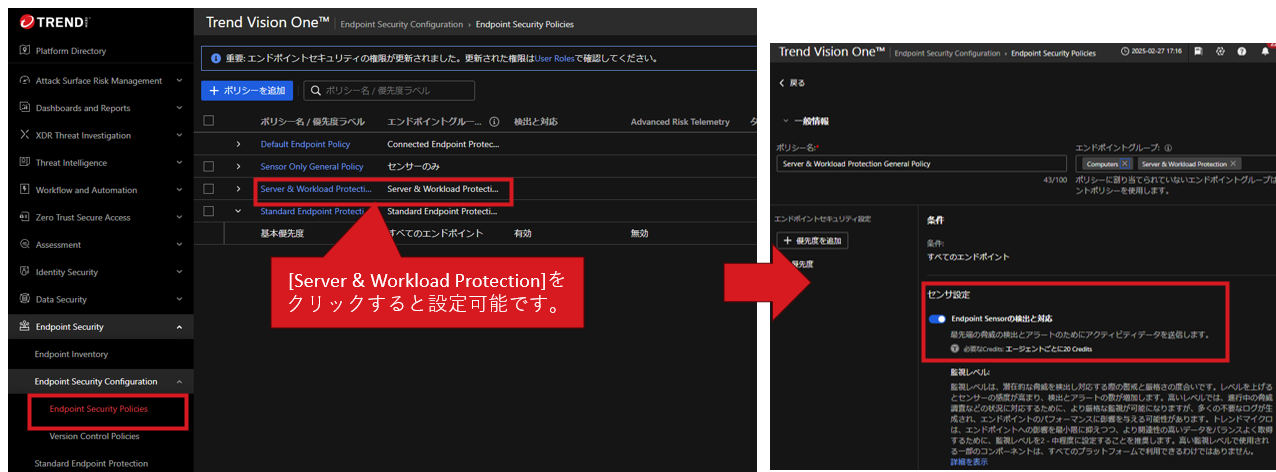Remove the Computers tag from endpoint groups
1276x472 pixels.
tap(1124, 163)
